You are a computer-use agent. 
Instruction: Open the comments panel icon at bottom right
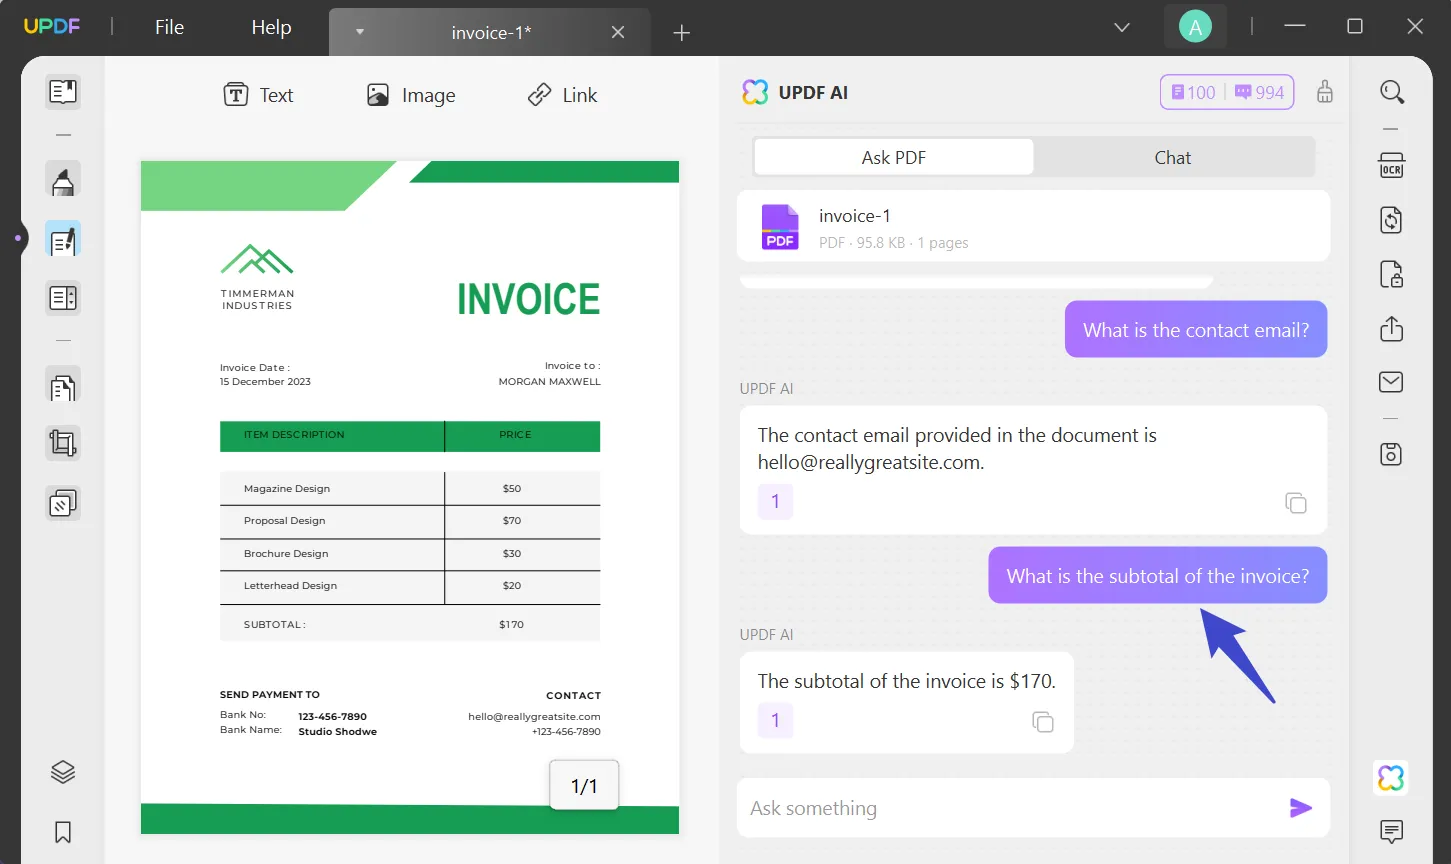click(1391, 831)
